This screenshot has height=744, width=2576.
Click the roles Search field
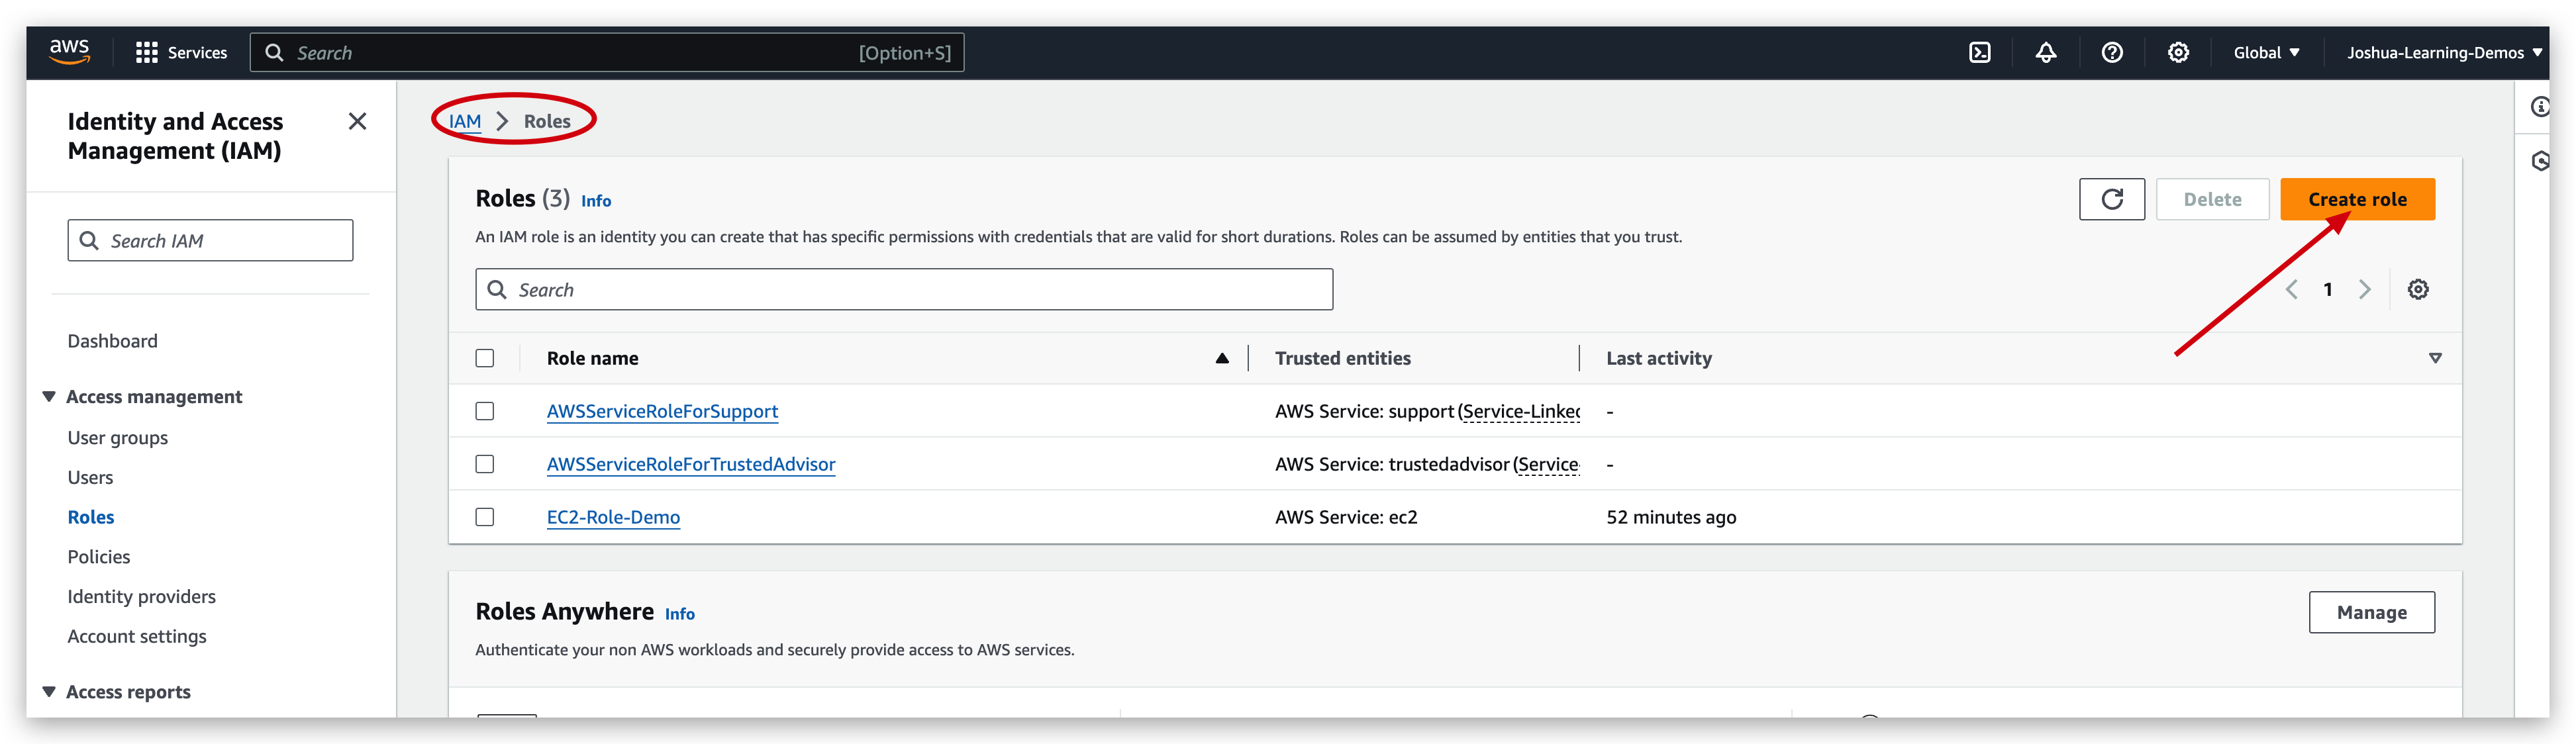click(904, 290)
